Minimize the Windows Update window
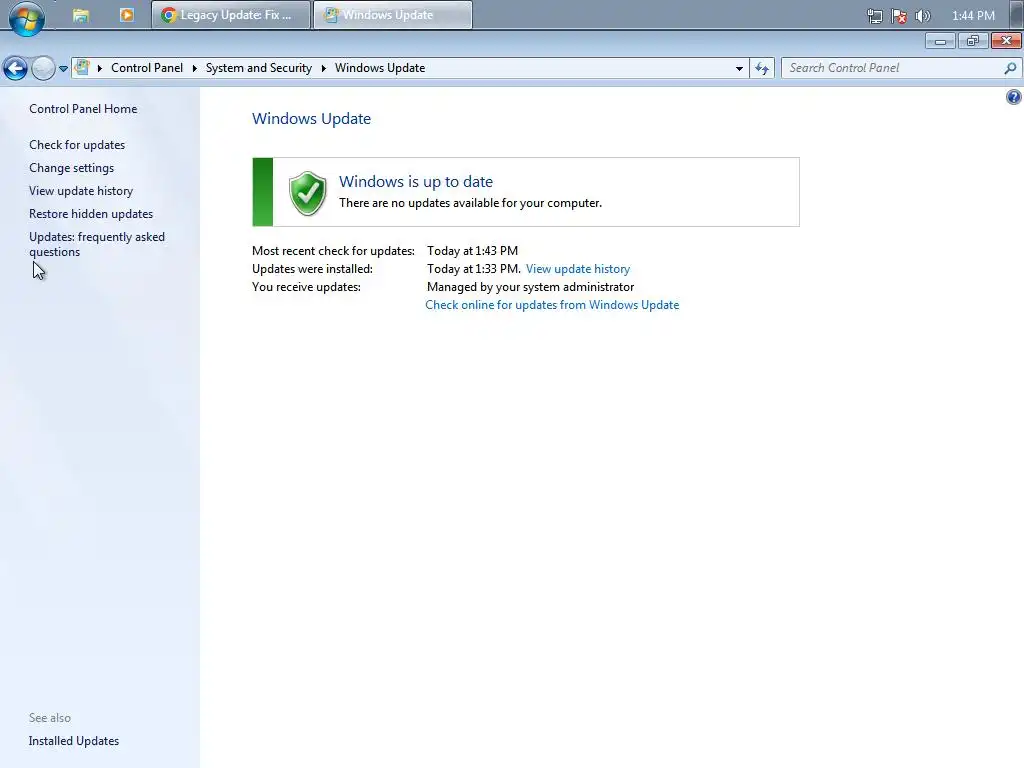 pos(940,41)
